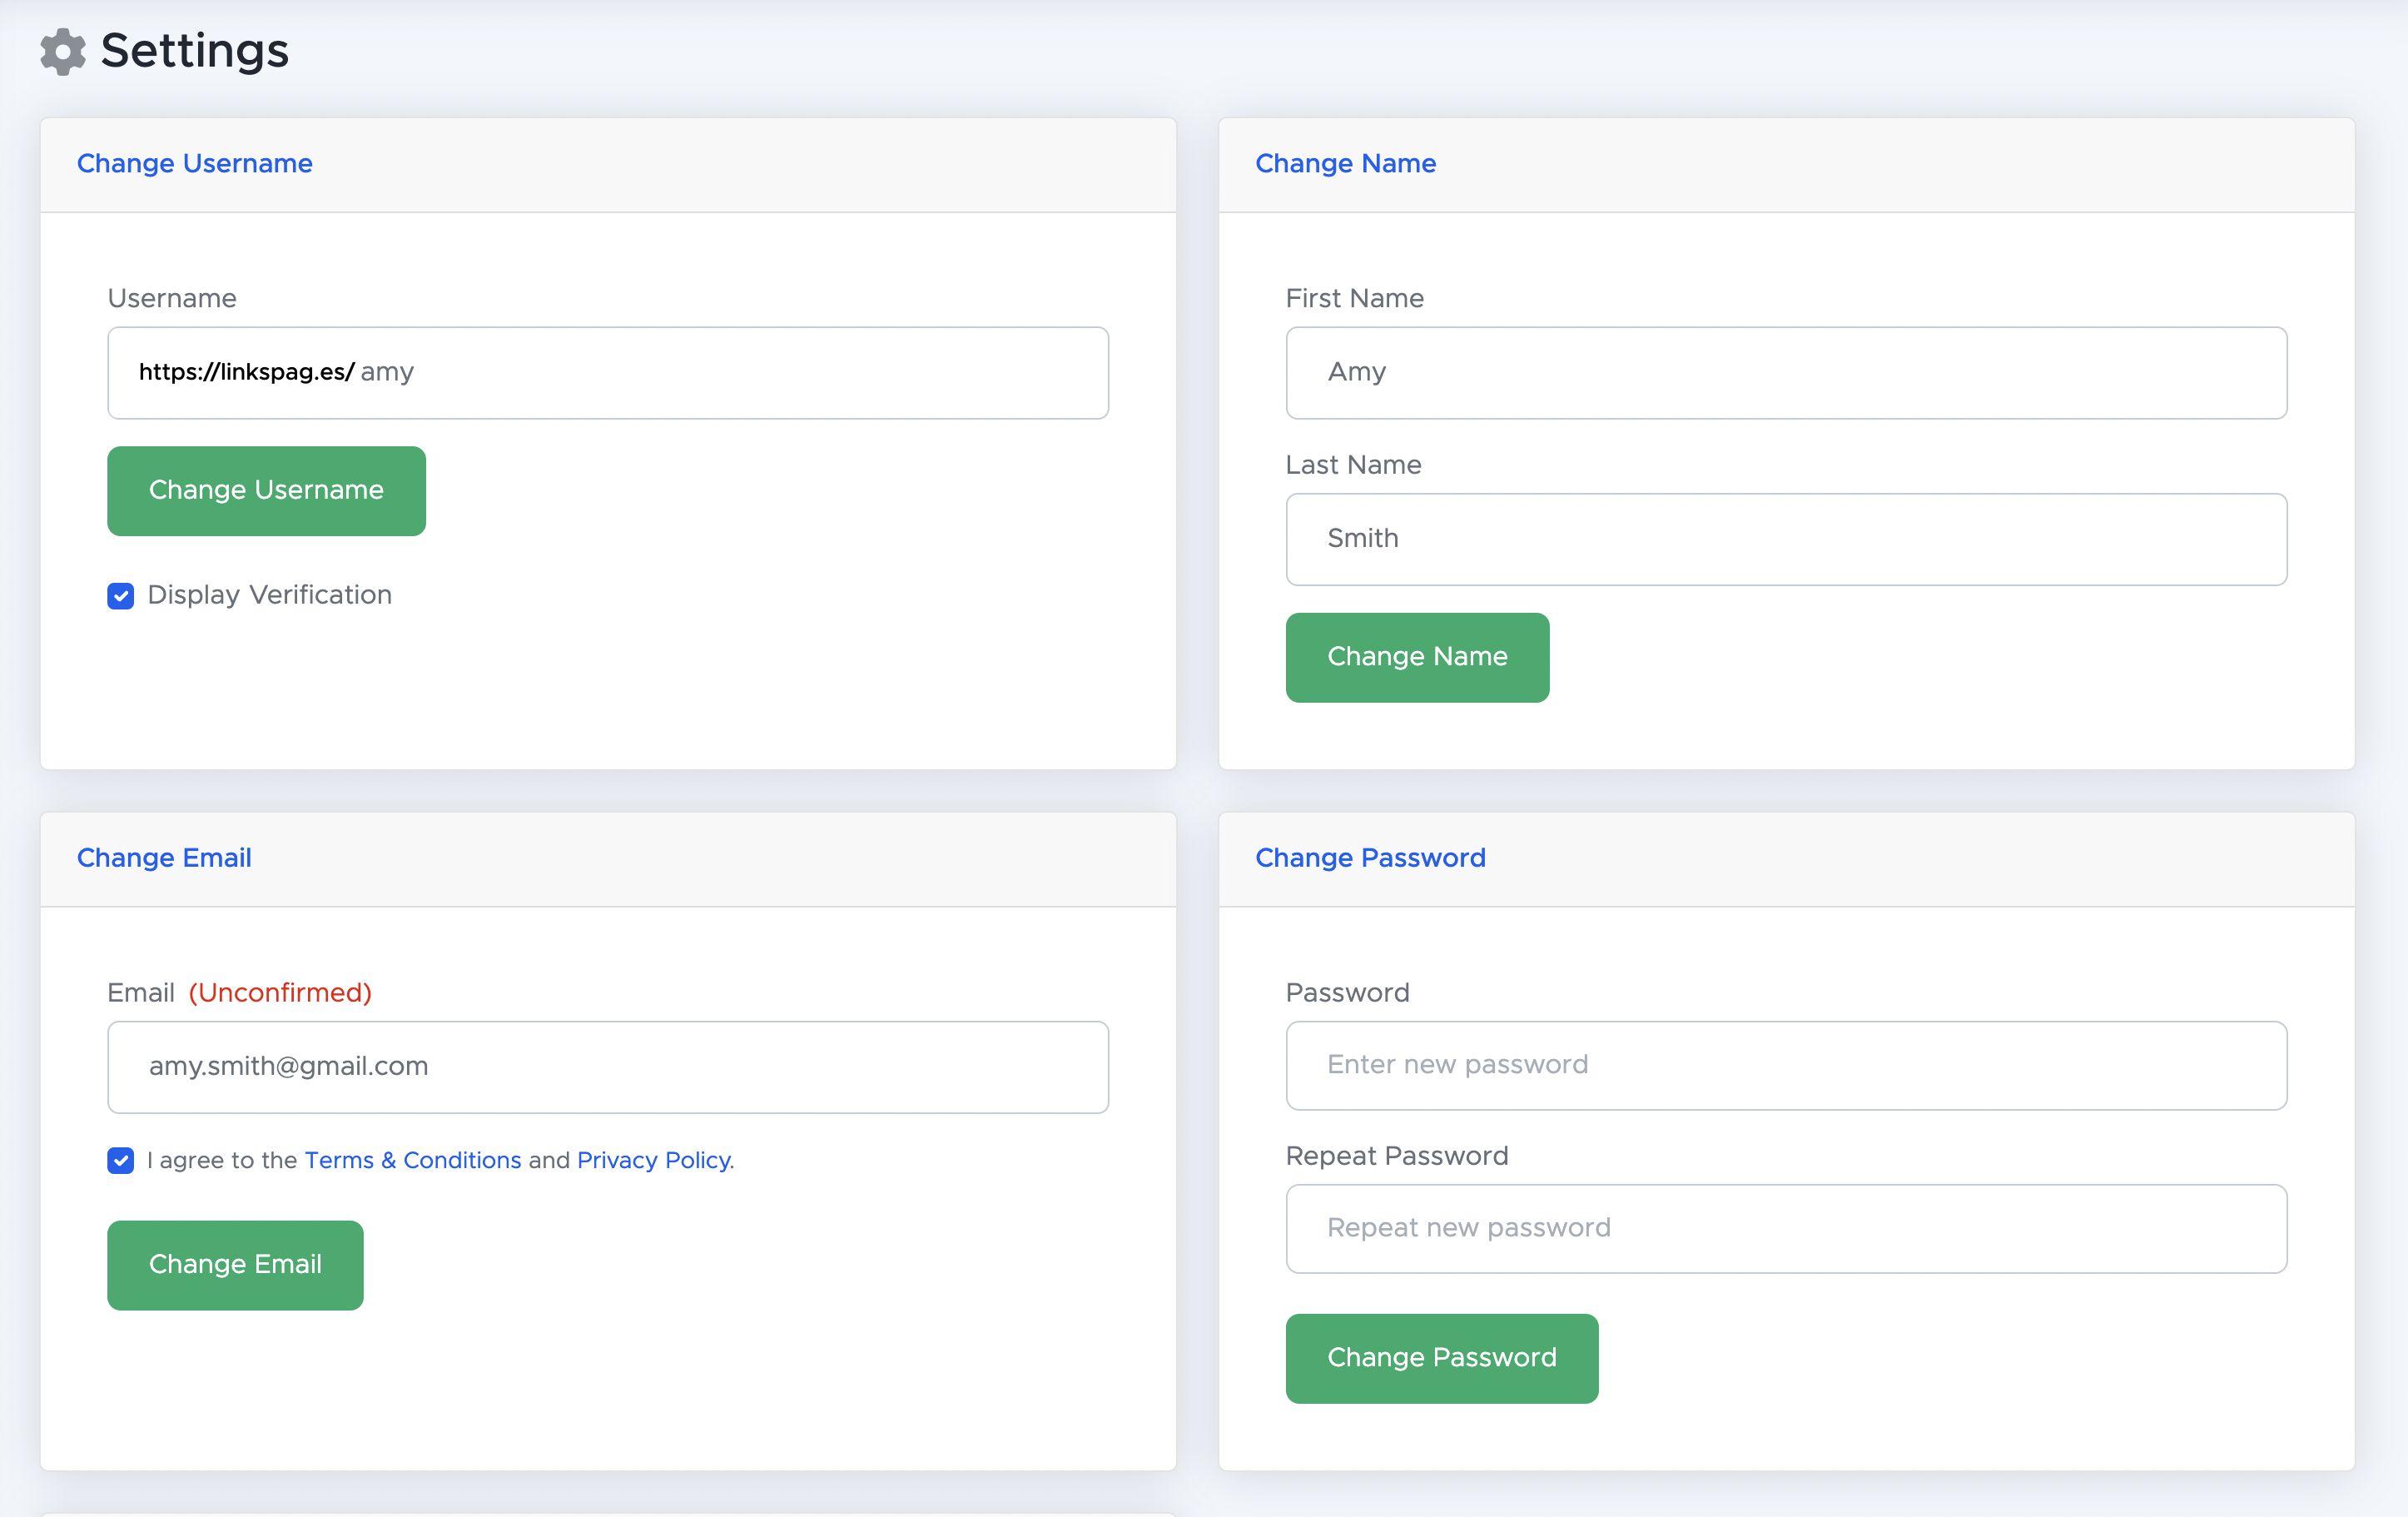Screen dimensions: 2408x1517
Task: Click the Change Username card heading
Action: (x=195, y=163)
